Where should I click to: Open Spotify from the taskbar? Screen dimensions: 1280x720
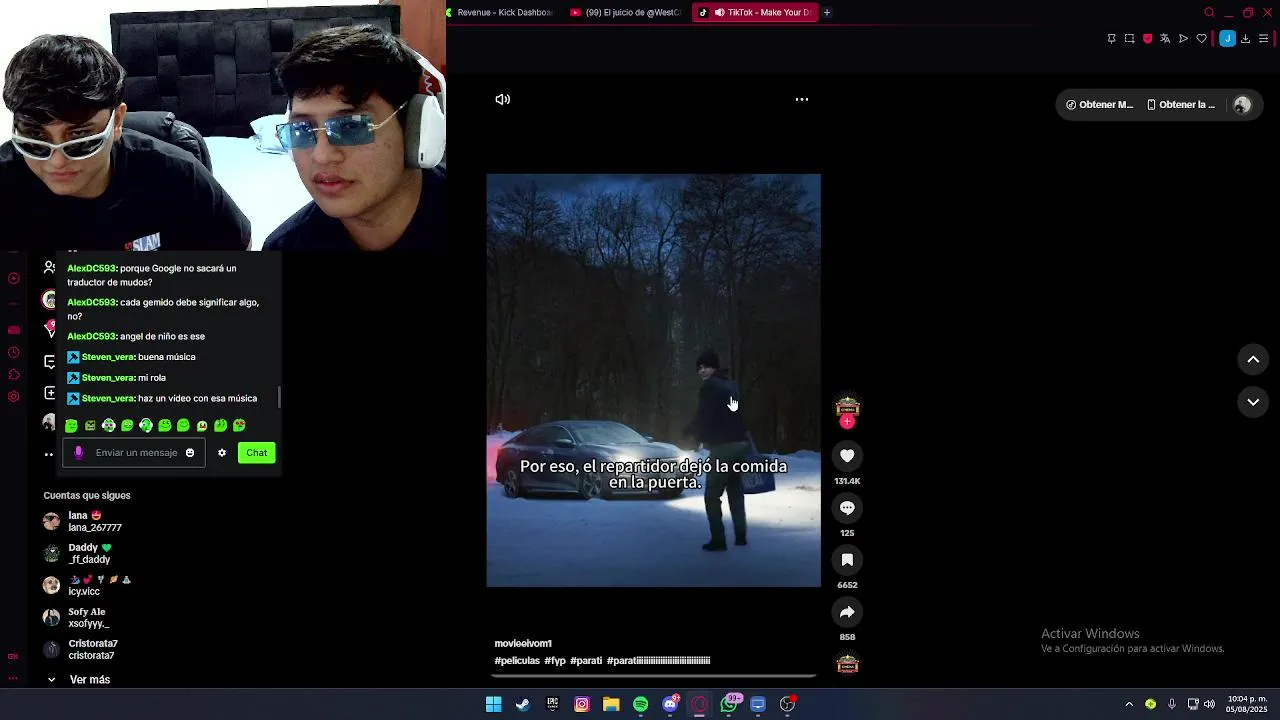coord(640,704)
